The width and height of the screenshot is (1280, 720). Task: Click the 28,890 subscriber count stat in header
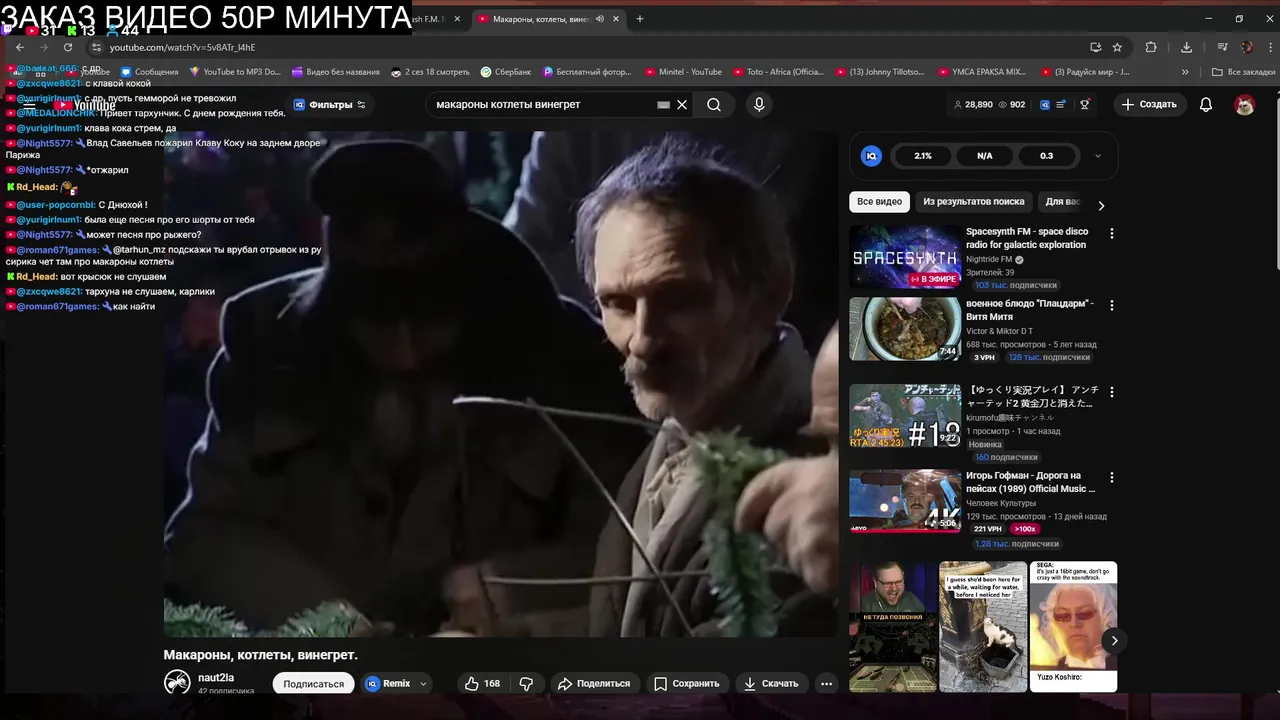973,104
